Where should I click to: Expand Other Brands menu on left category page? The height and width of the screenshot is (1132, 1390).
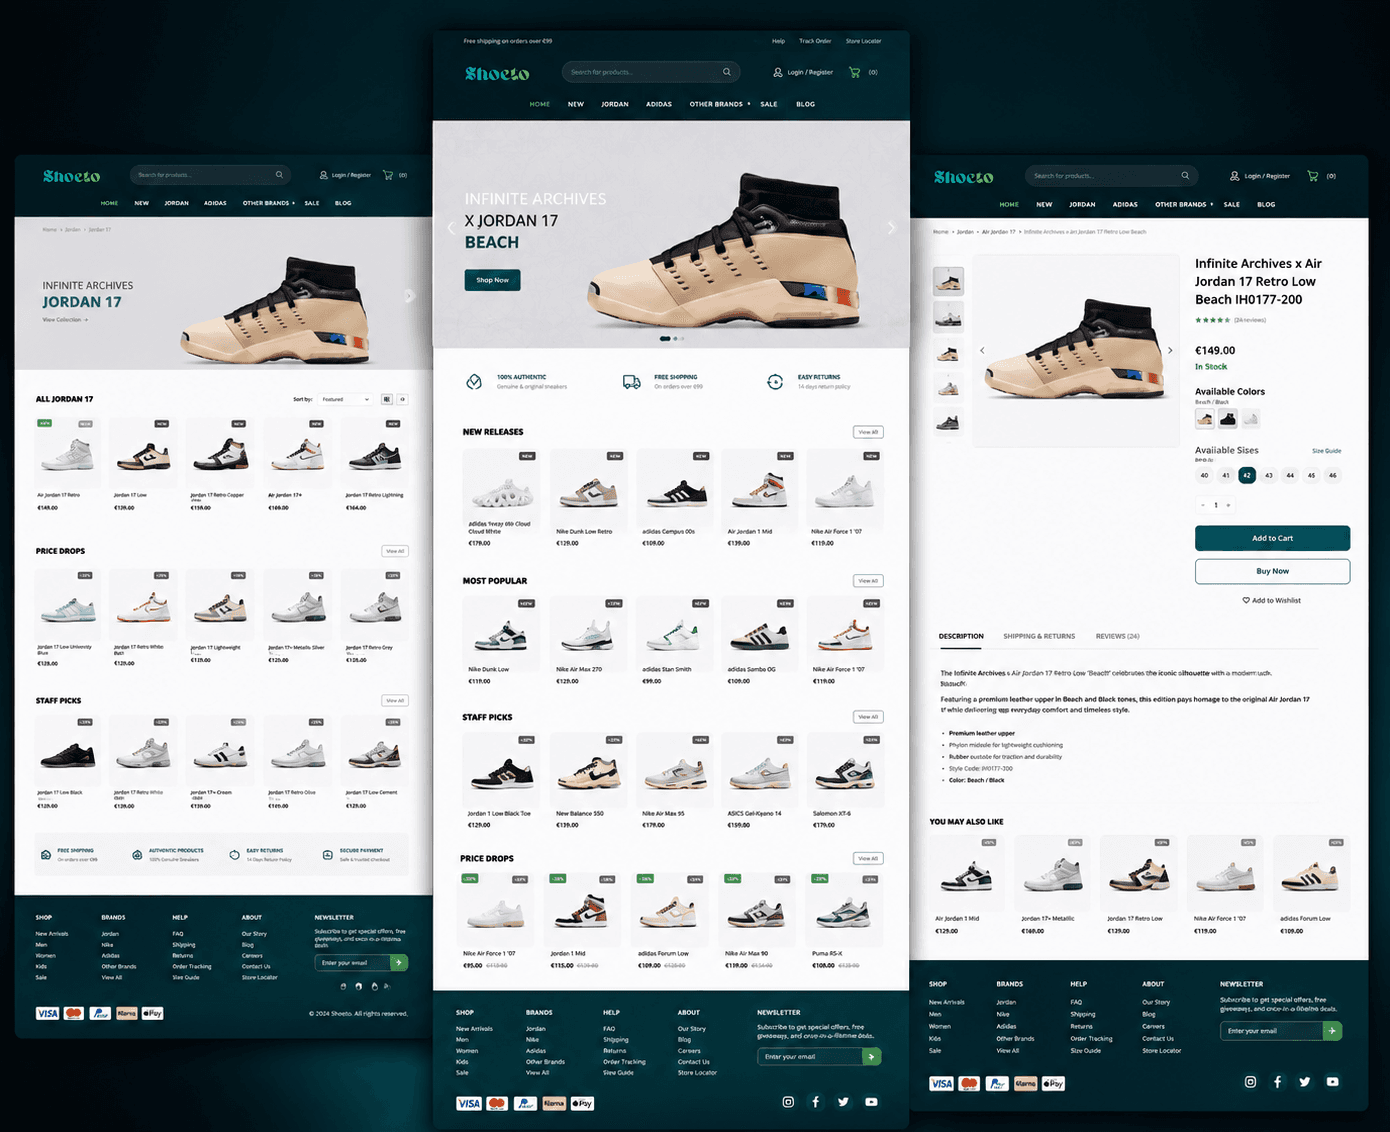point(268,203)
